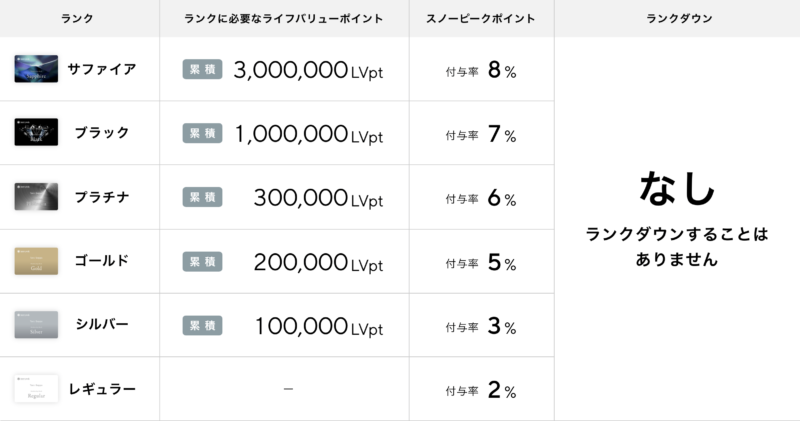Click the 累積 badge in the プラチナ row

[x=203, y=197]
